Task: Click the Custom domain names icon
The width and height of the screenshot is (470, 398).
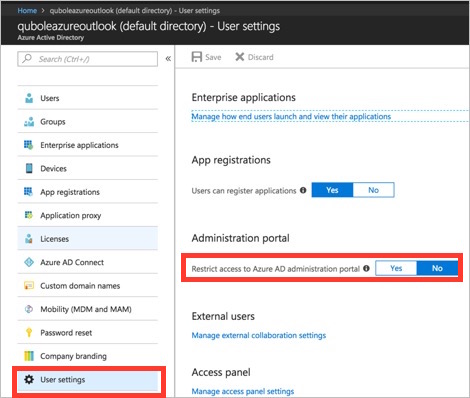Action: [x=29, y=286]
